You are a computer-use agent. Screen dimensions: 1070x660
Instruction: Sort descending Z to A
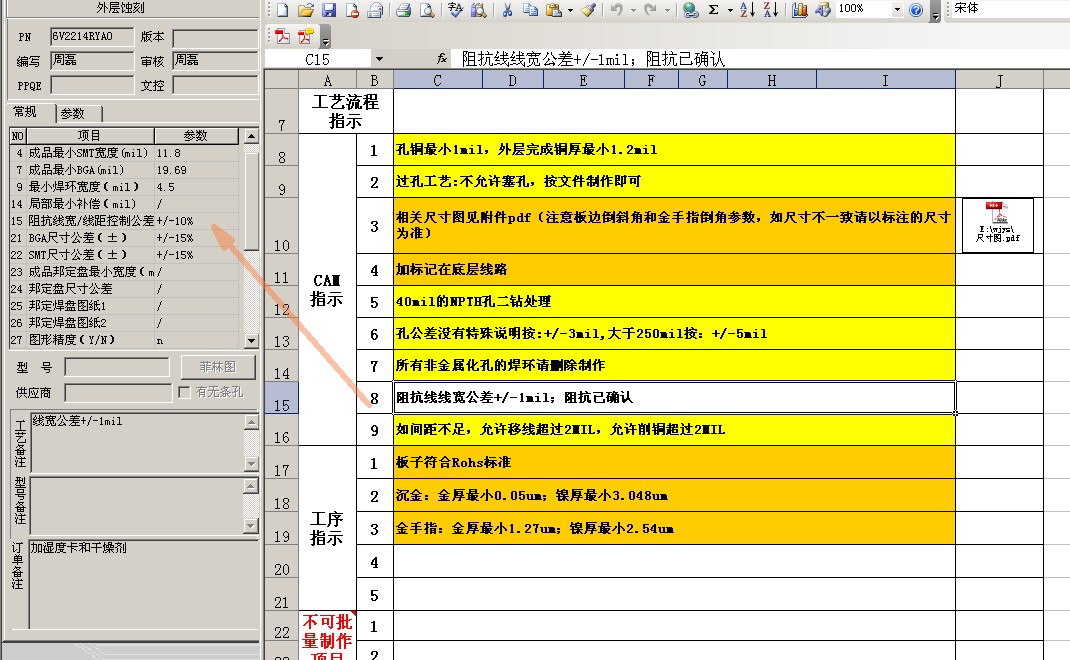click(x=770, y=10)
